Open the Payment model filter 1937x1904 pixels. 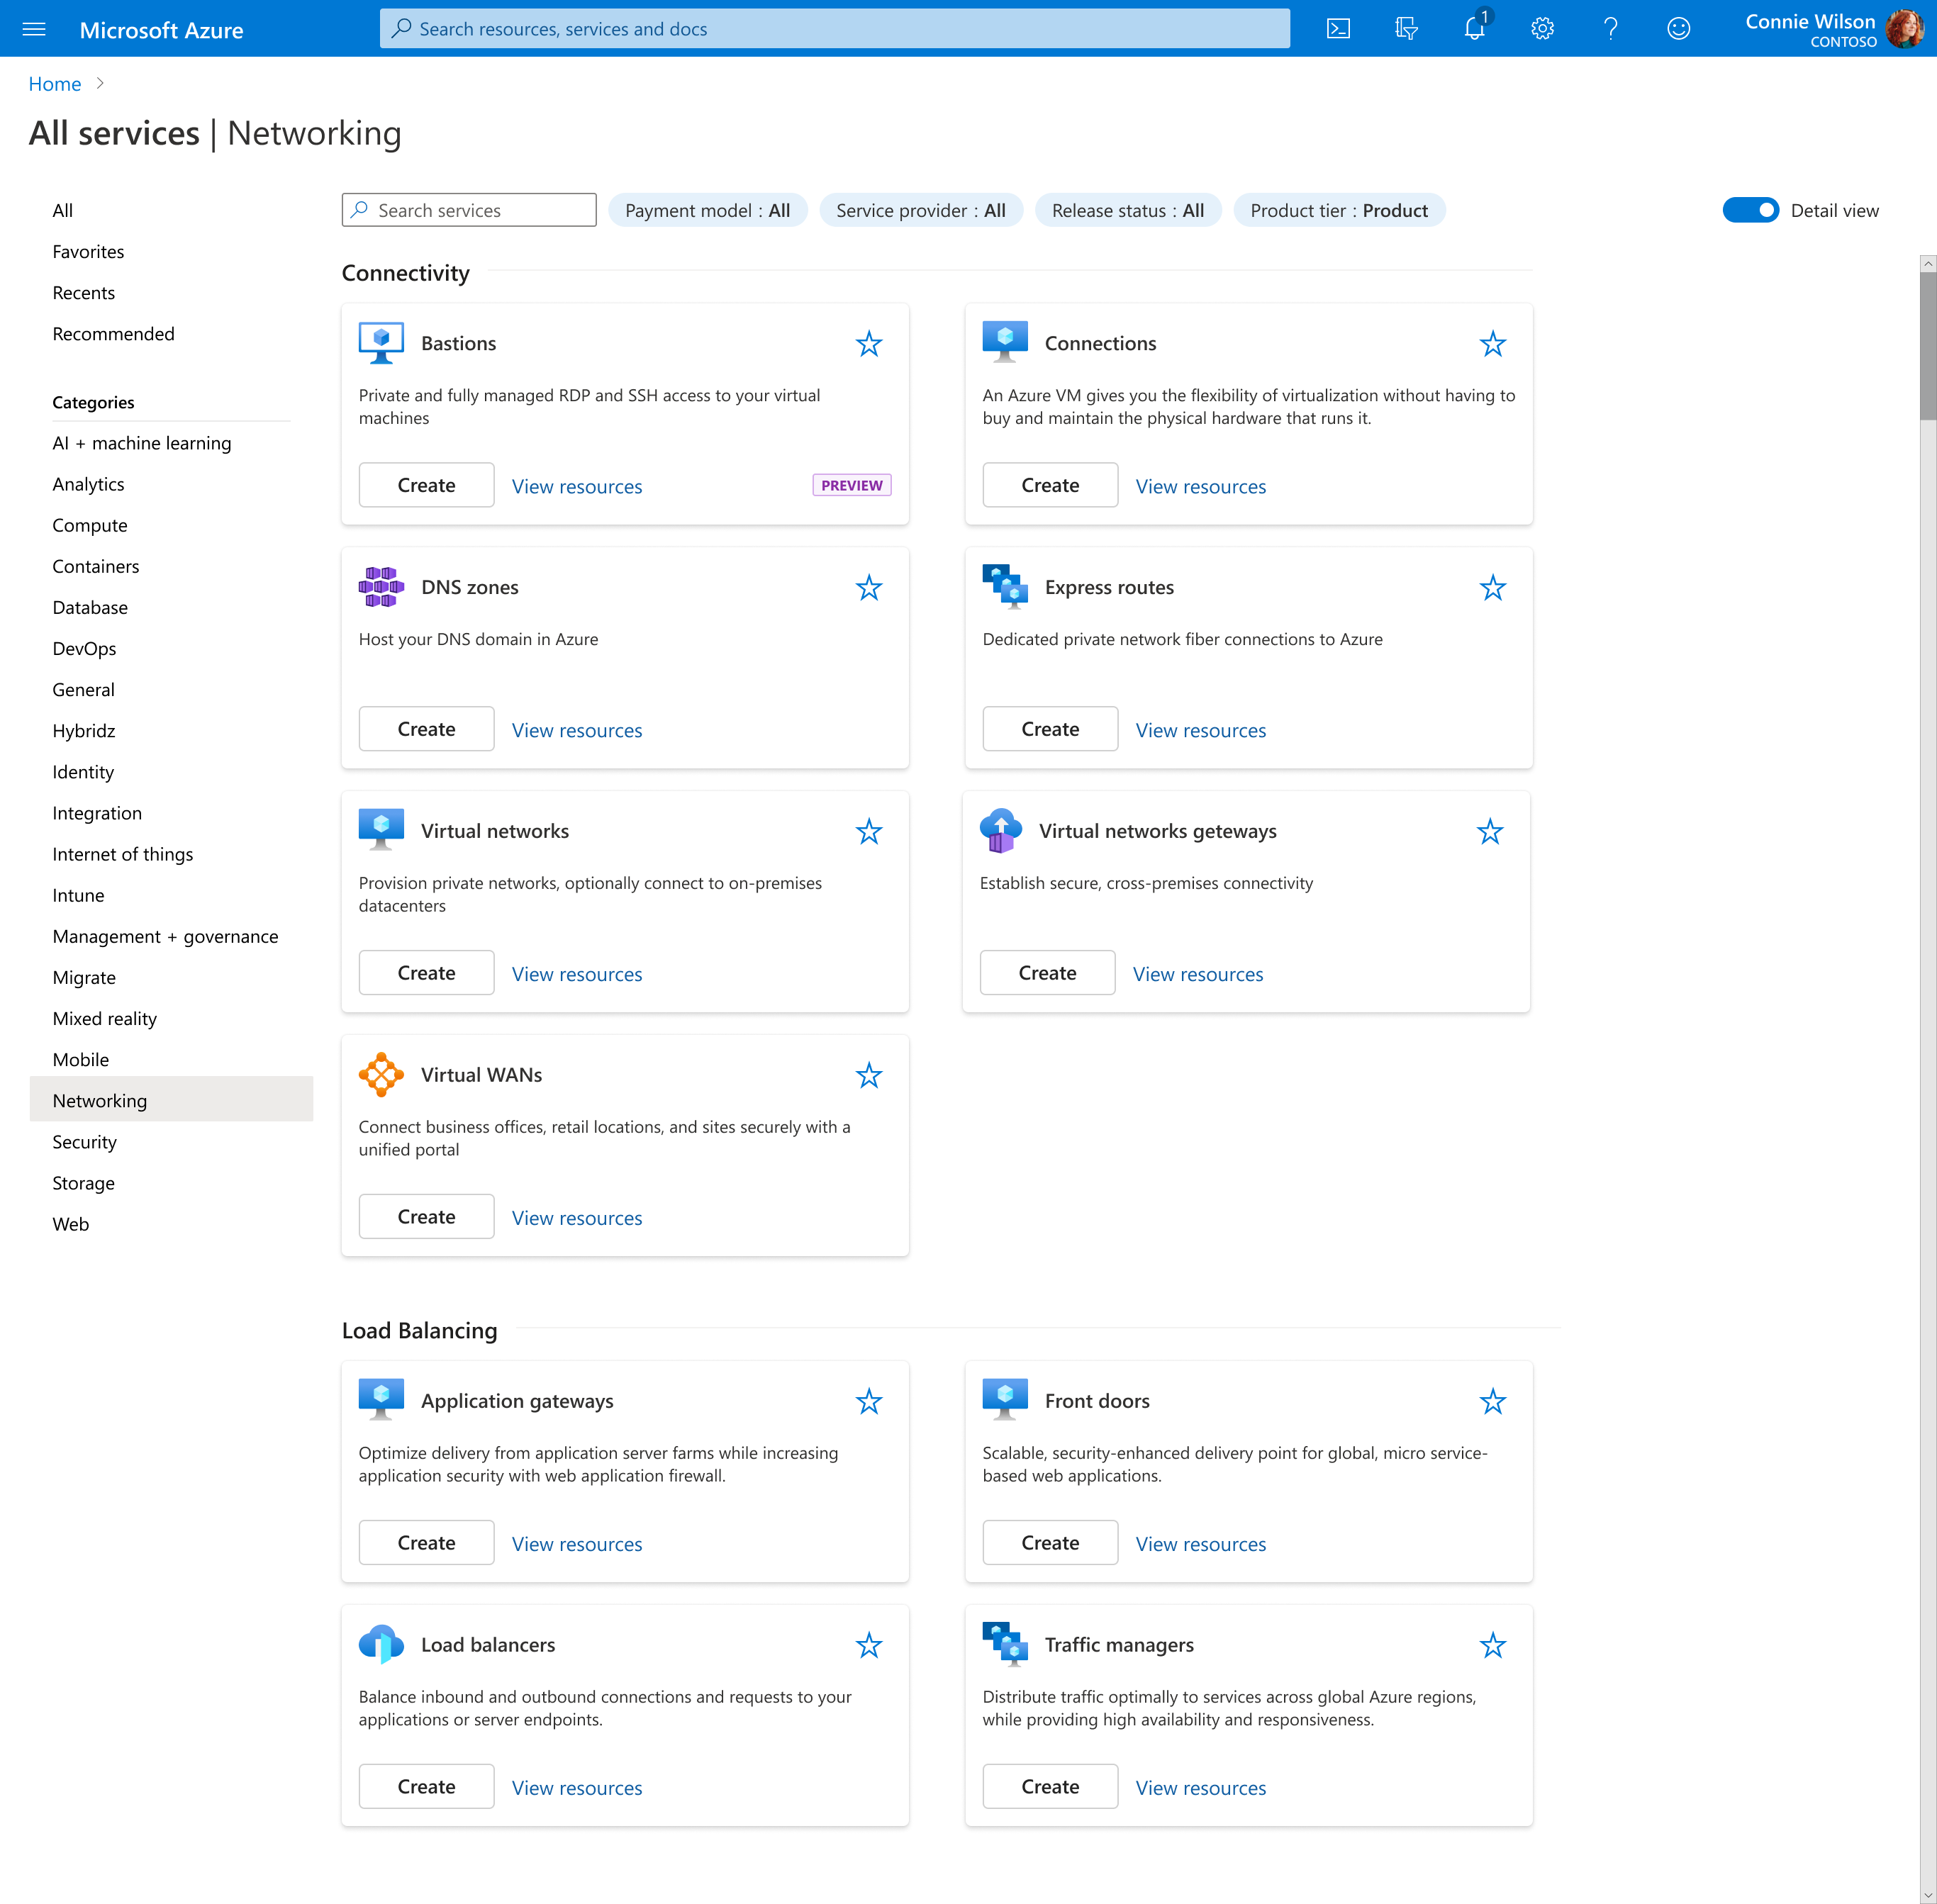tap(707, 210)
